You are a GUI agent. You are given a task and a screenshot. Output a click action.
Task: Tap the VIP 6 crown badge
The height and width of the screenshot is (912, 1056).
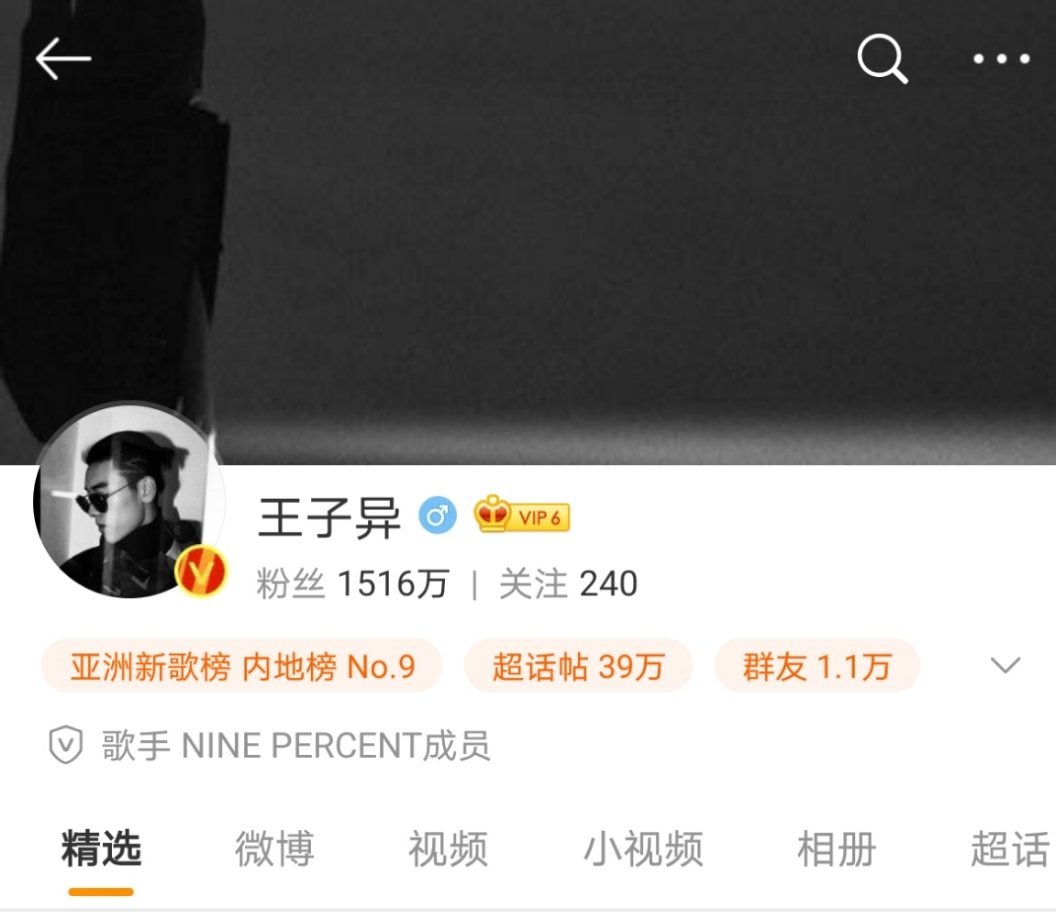point(522,515)
